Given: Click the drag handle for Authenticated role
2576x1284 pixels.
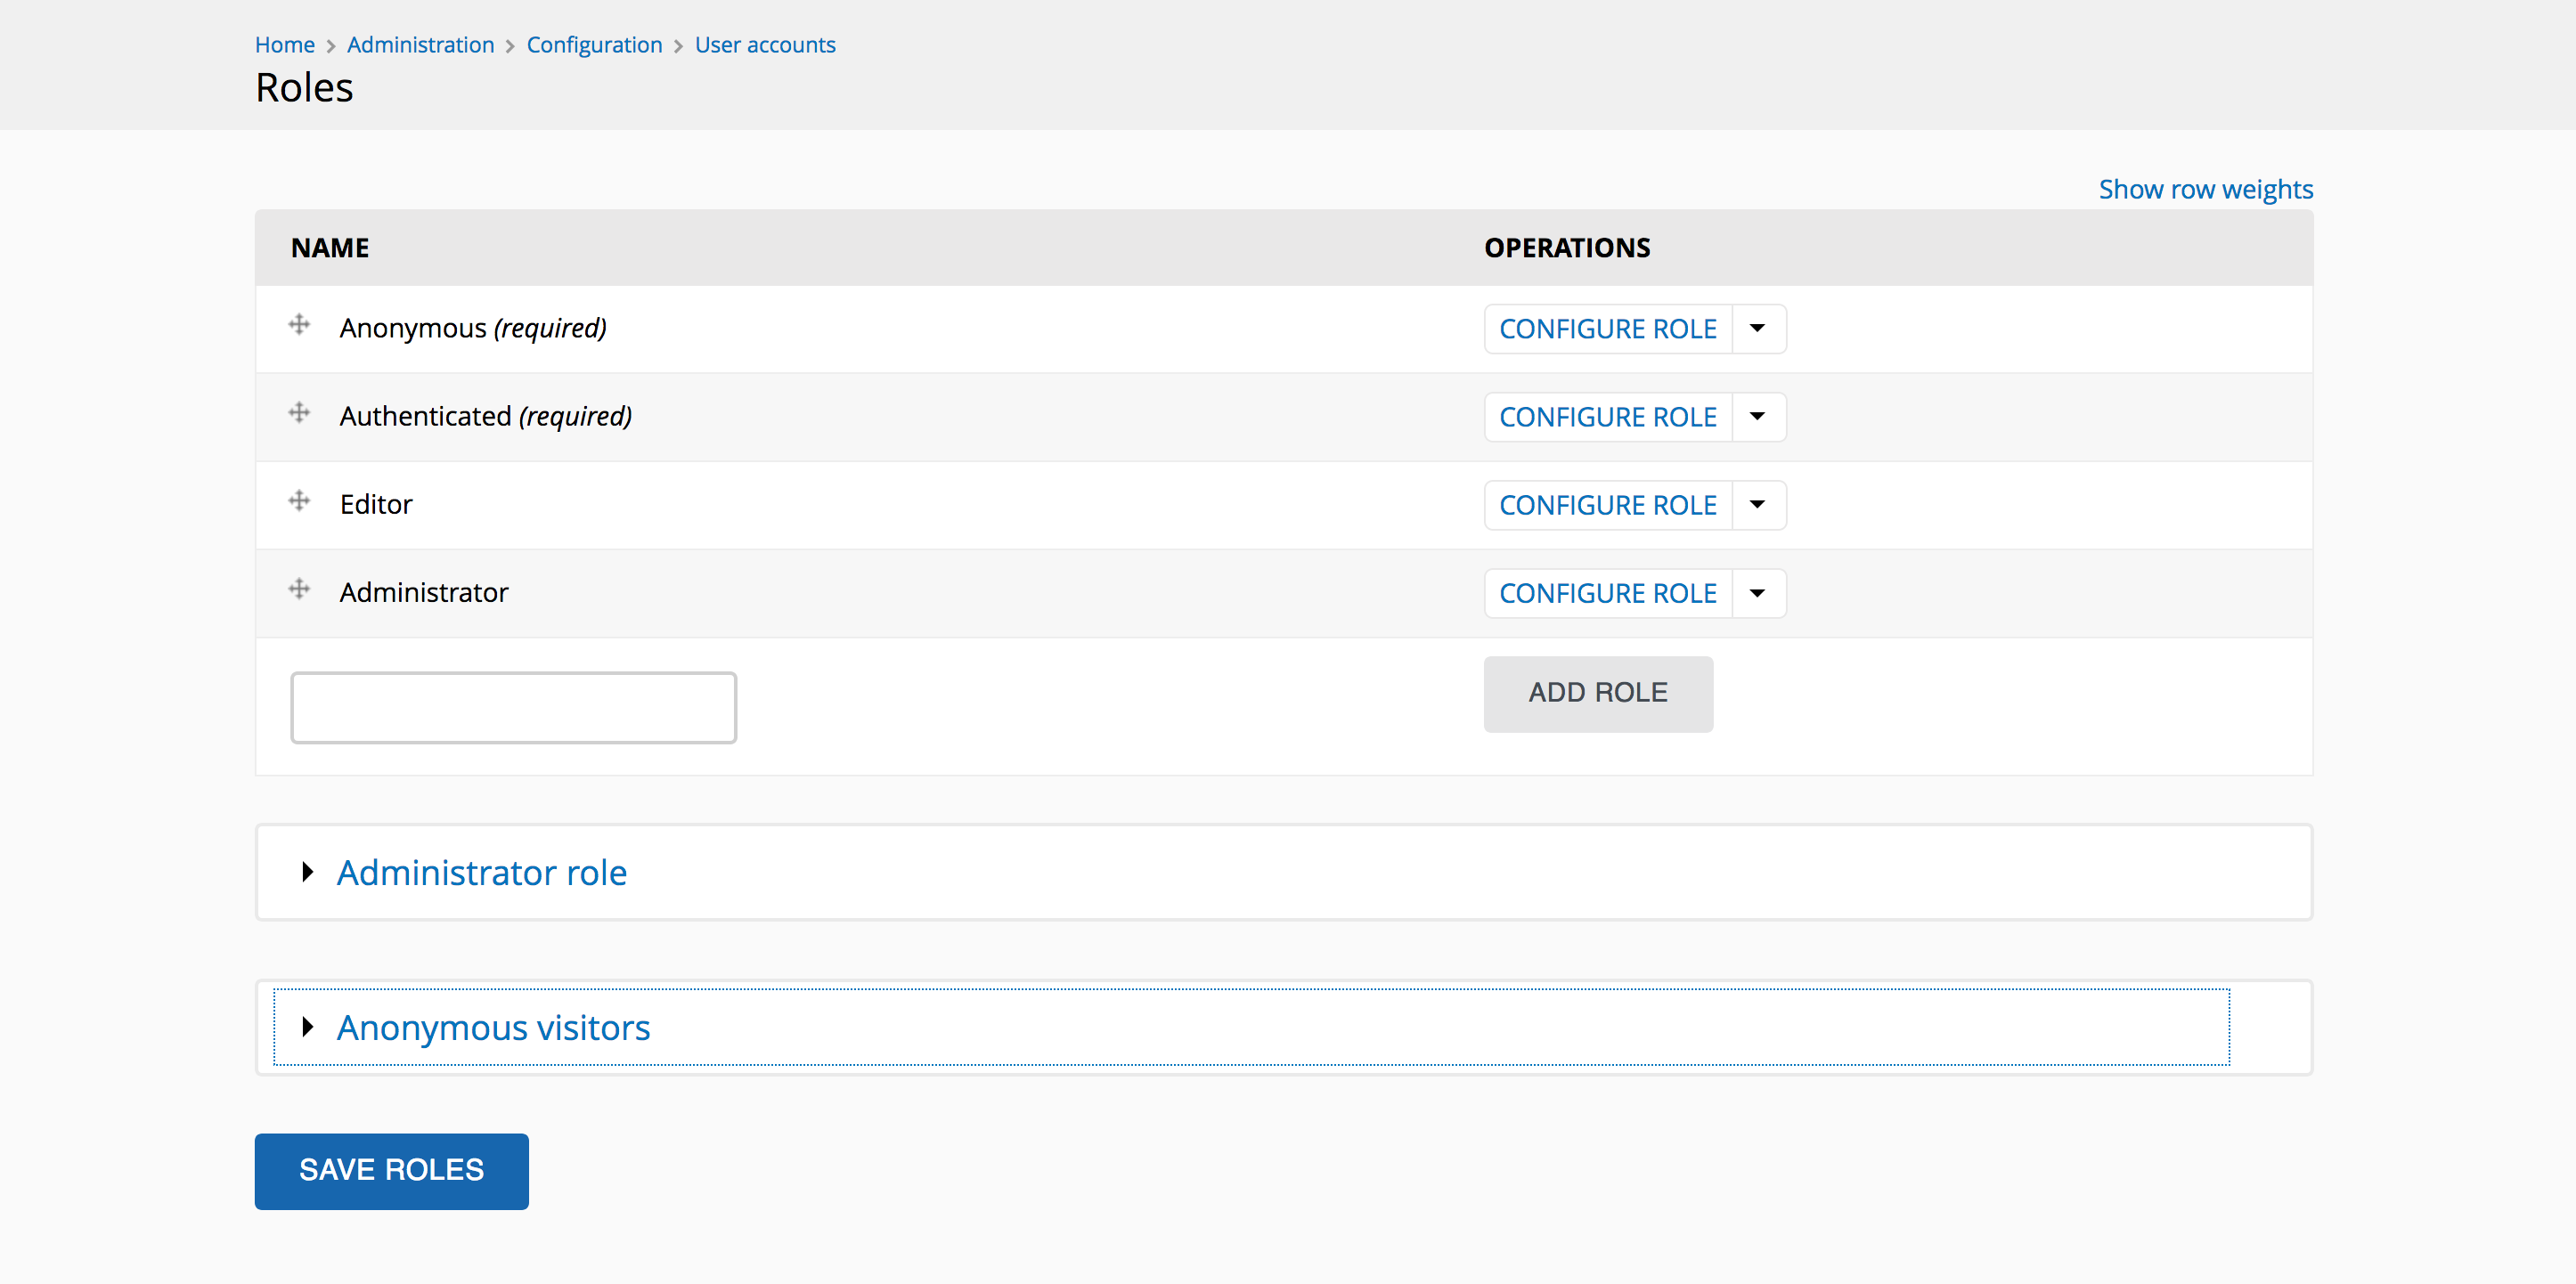Looking at the screenshot, I should (x=299, y=413).
